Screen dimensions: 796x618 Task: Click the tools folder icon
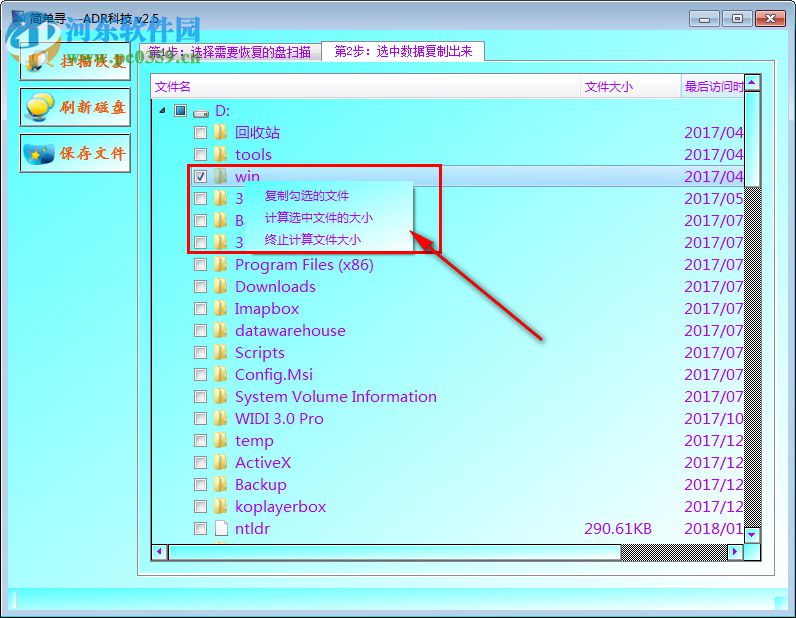tap(221, 154)
